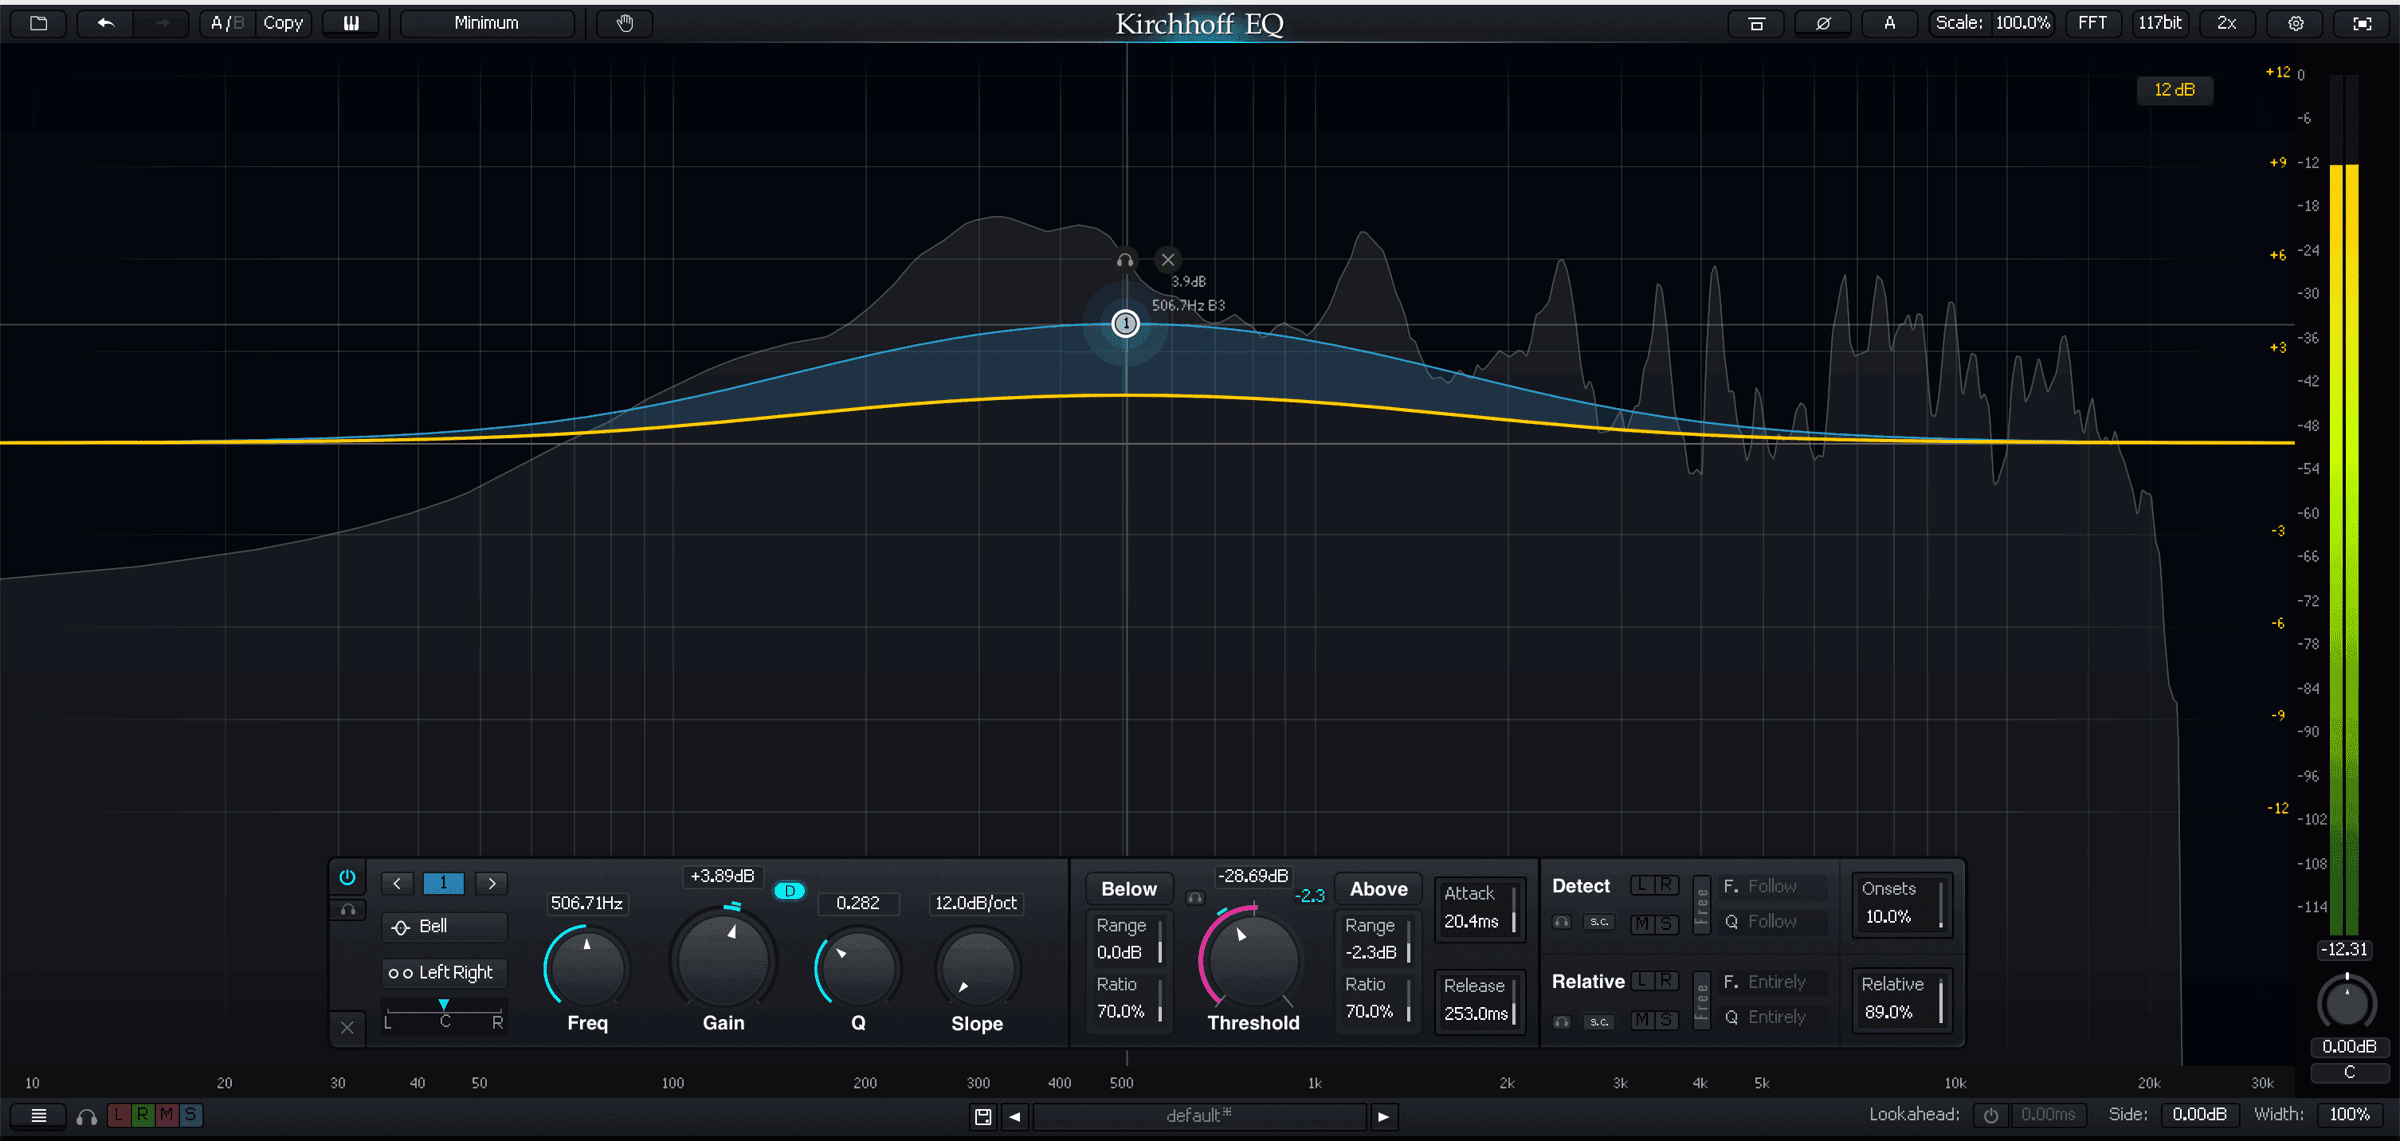Open the Minimum phase mode dropdown
The image size is (2400, 1141).
click(x=487, y=23)
